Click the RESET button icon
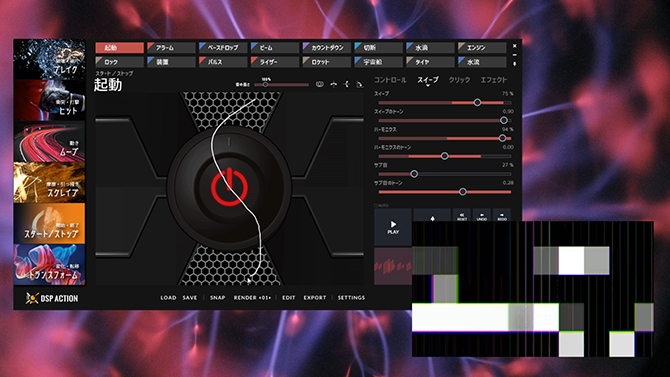The width and height of the screenshot is (670, 377). coord(462,216)
